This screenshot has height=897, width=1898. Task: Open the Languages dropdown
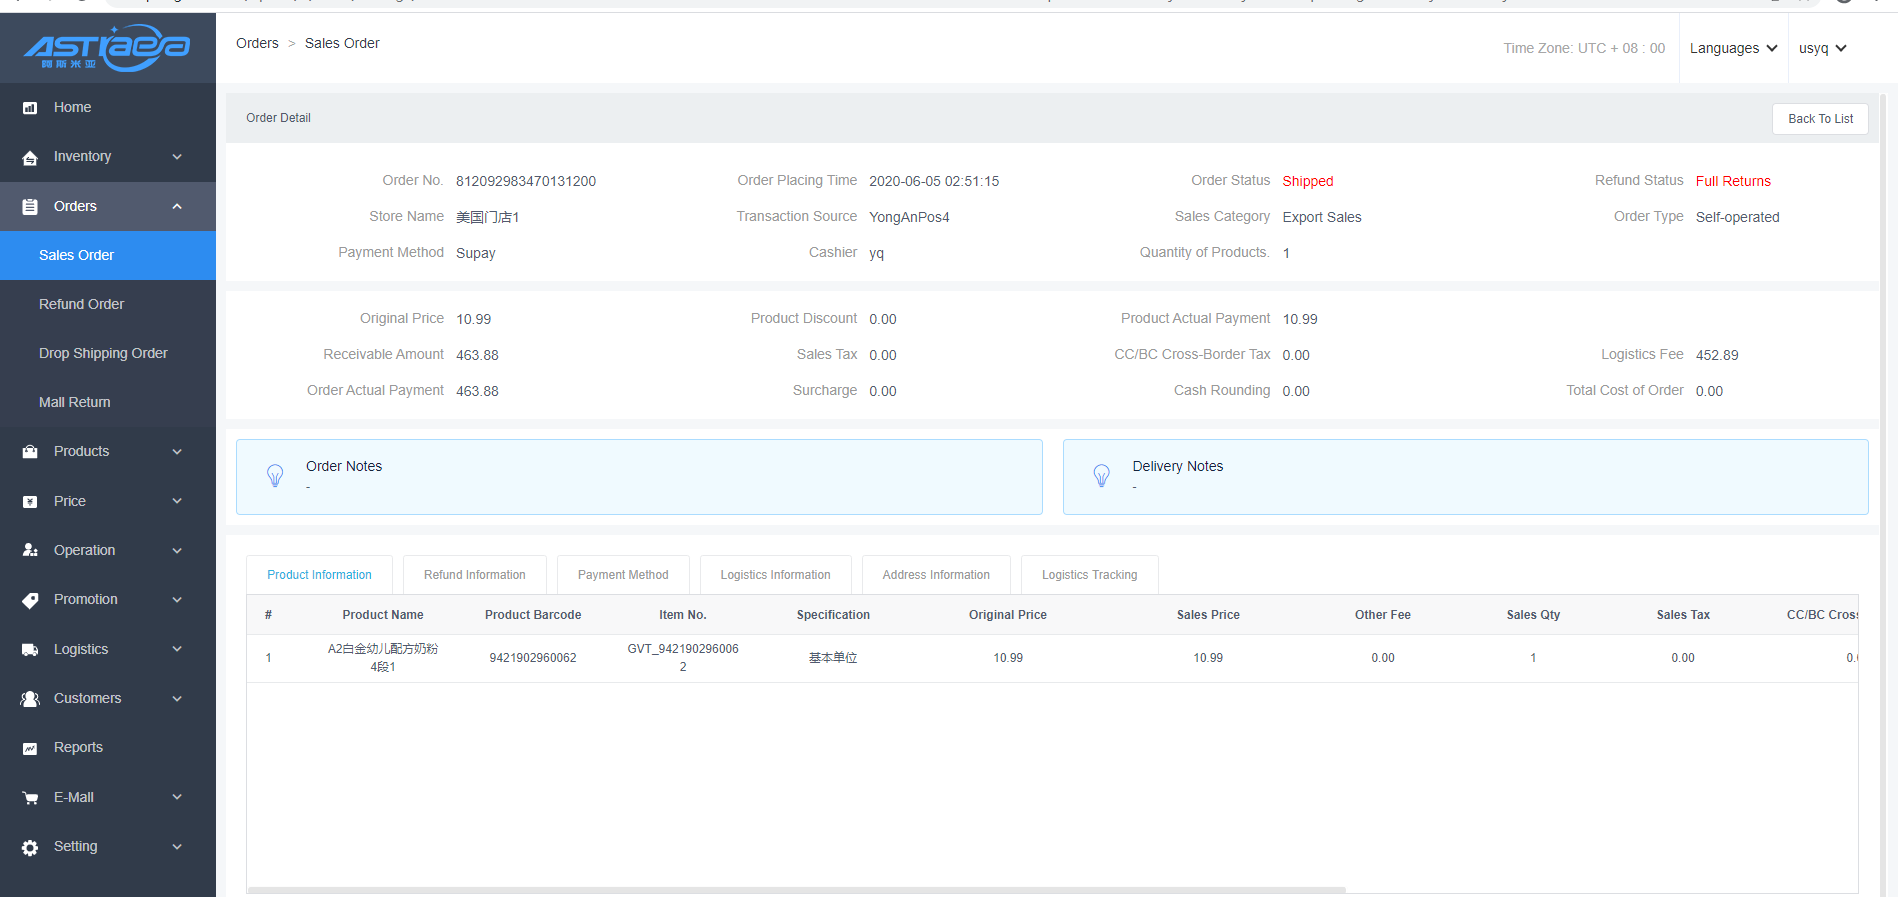coord(1733,48)
